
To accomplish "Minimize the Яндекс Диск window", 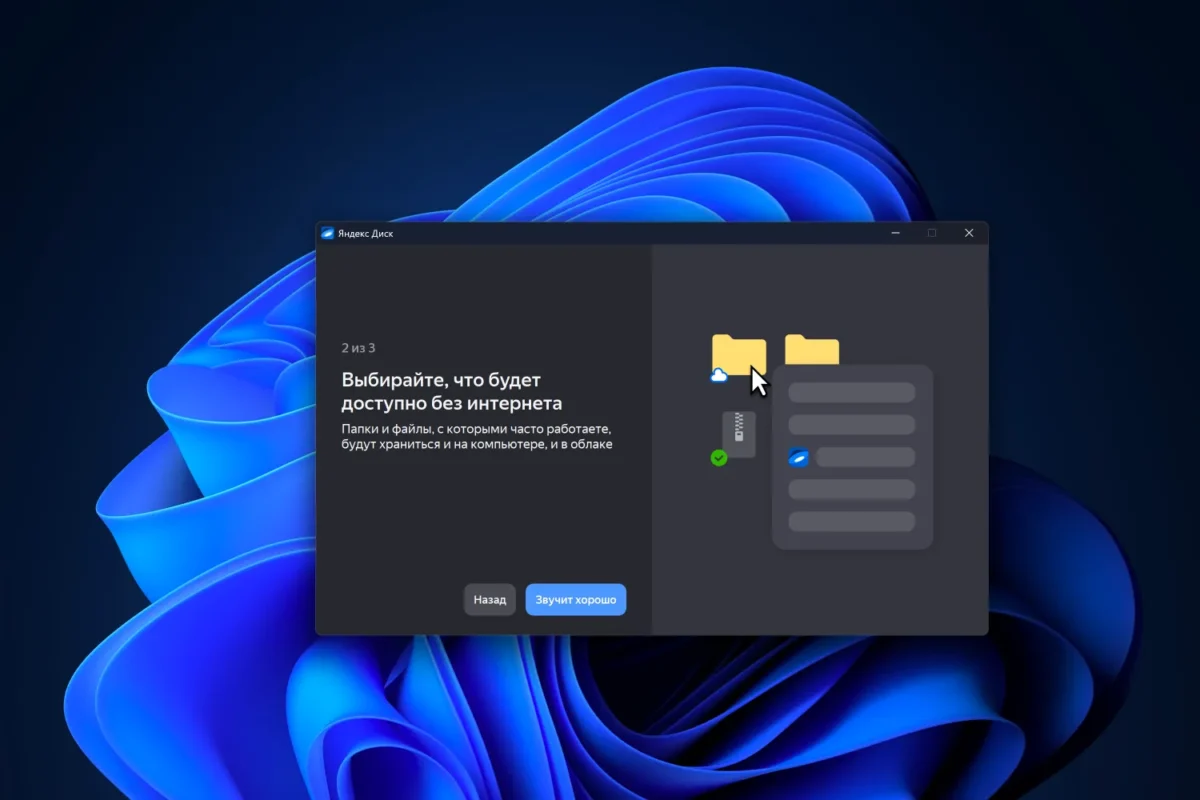I will 895,233.
